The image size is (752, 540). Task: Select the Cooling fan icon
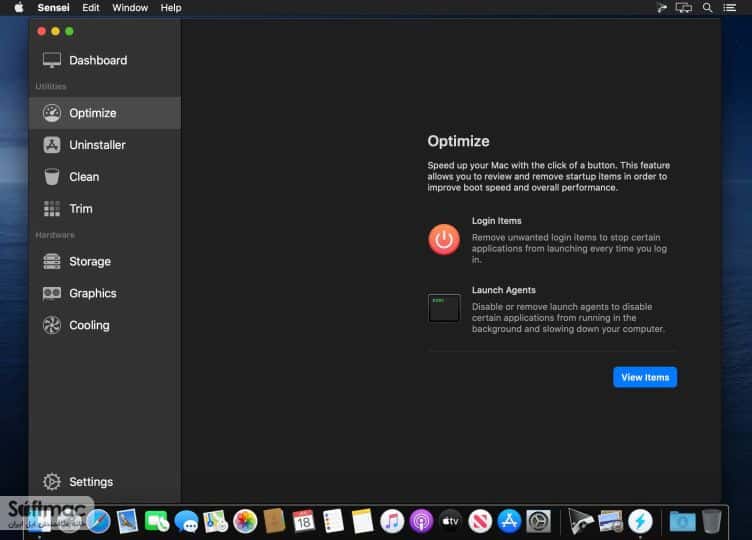52,325
